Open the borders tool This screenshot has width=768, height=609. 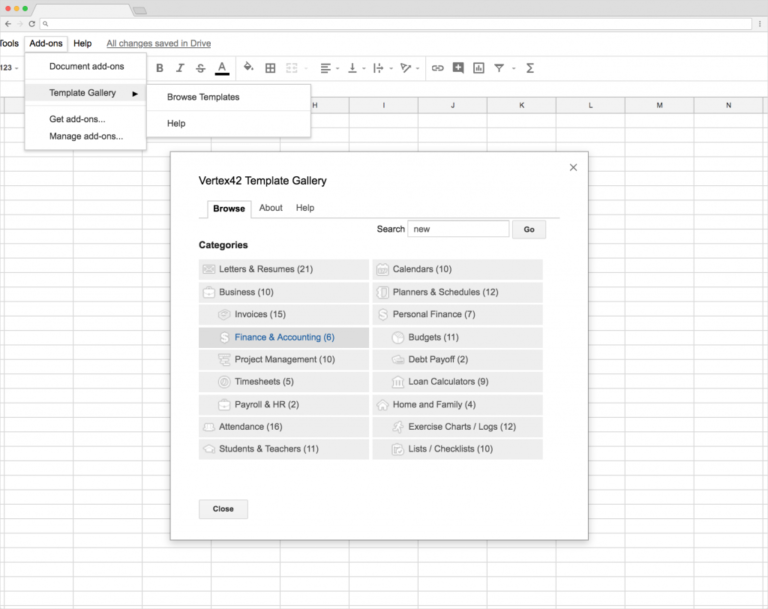pyautogui.click(x=270, y=68)
